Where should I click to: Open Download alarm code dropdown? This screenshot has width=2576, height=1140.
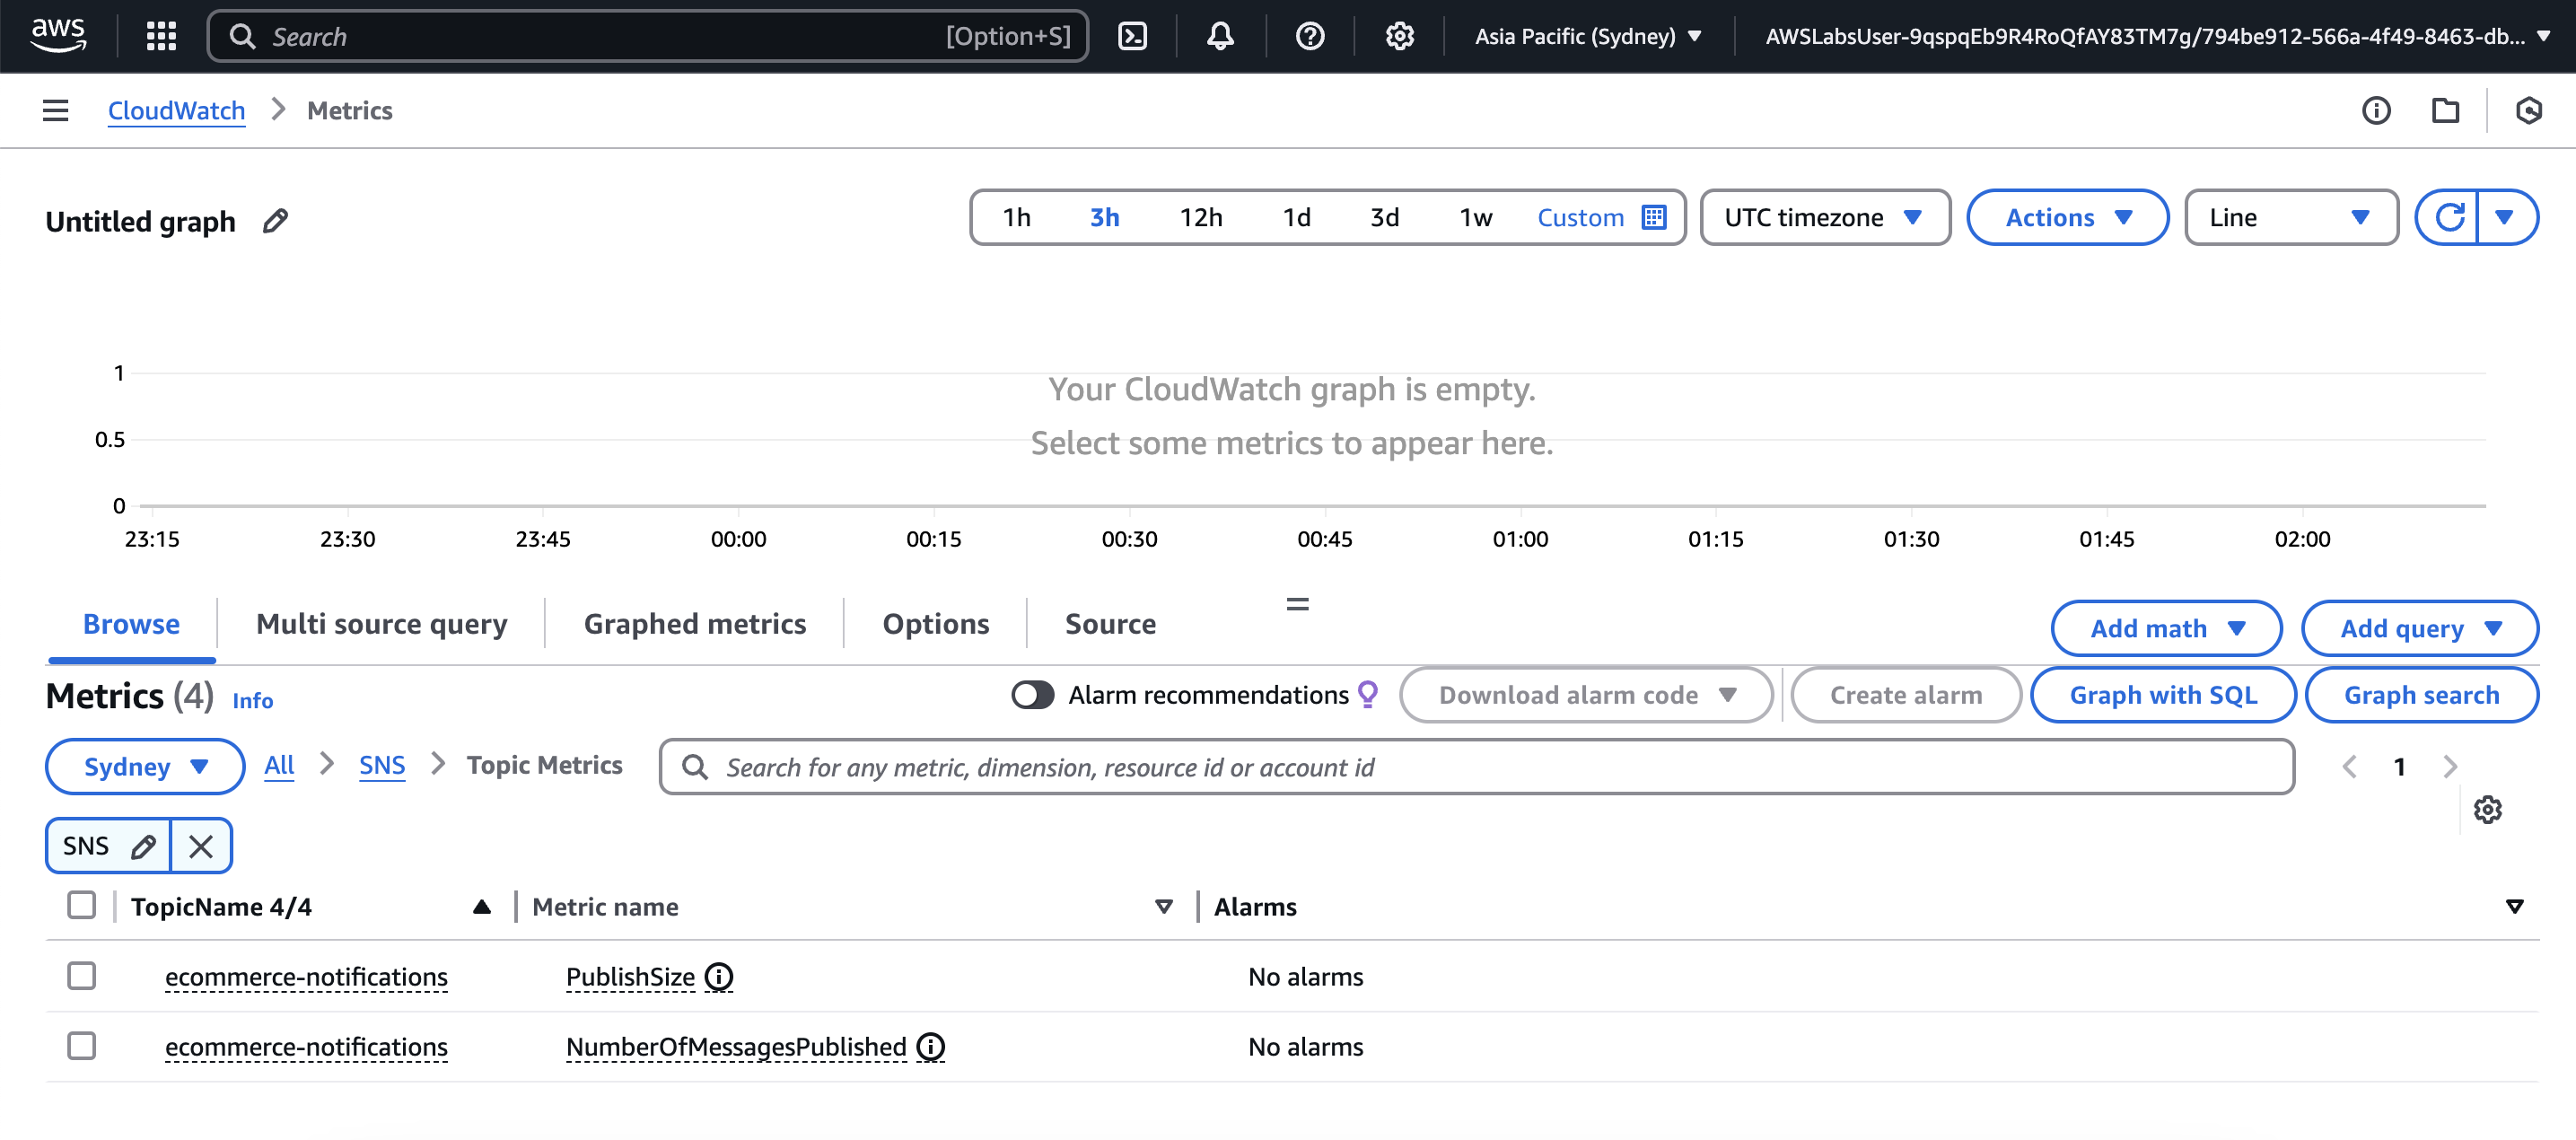click(x=1586, y=694)
